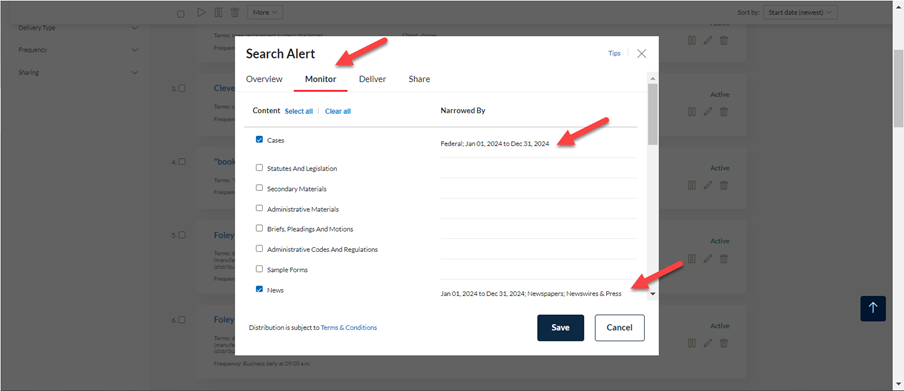This screenshot has height=391, width=904.
Task: Pause alert number 4
Action: pyautogui.click(x=692, y=185)
